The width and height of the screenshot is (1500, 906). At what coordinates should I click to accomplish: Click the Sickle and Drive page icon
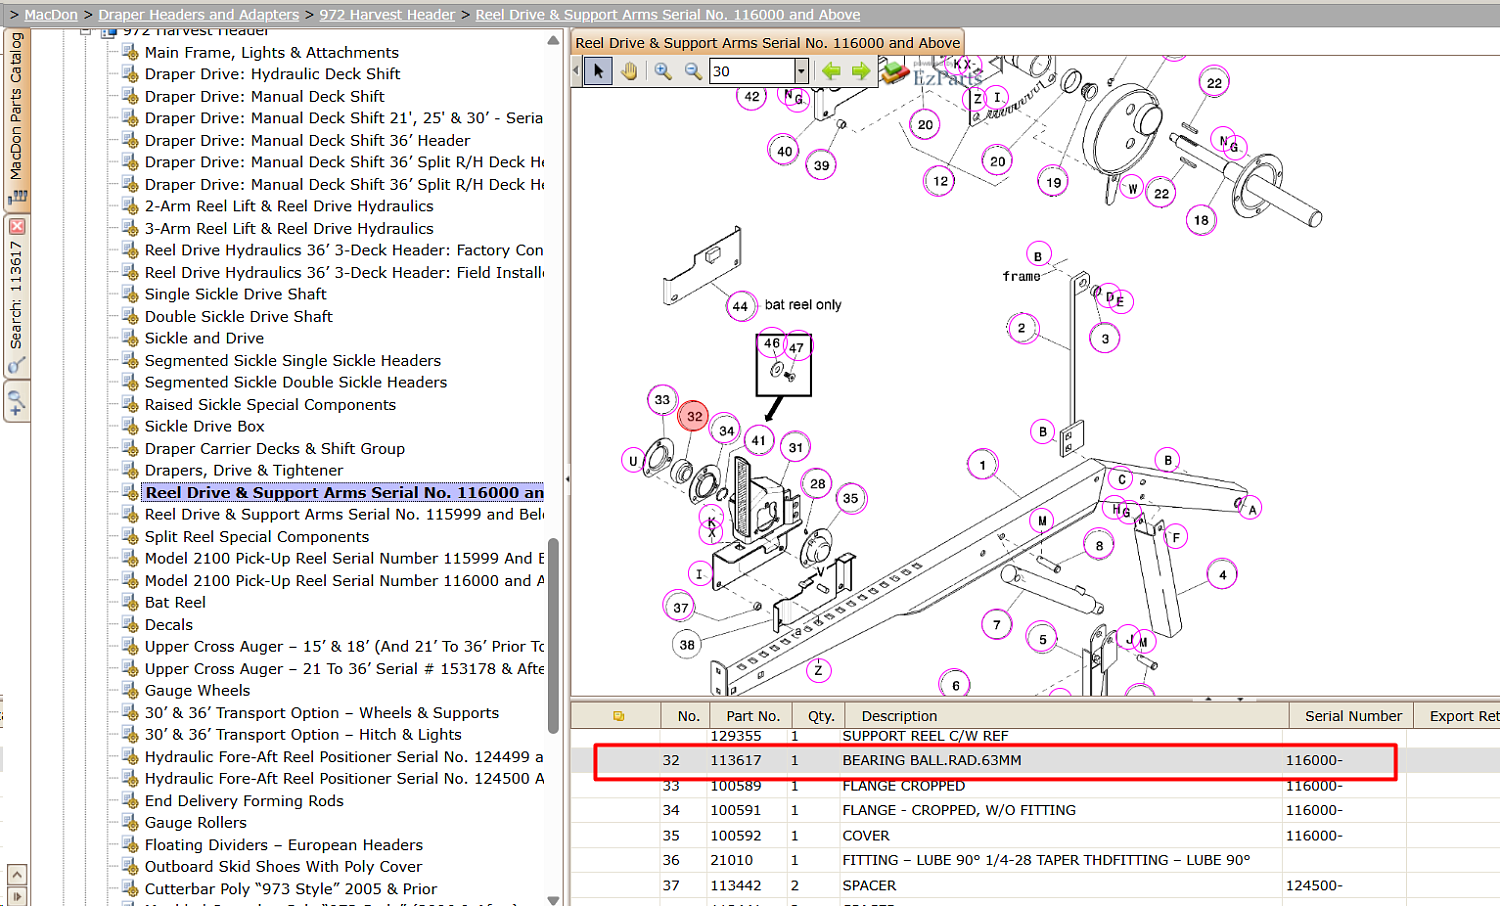130,338
